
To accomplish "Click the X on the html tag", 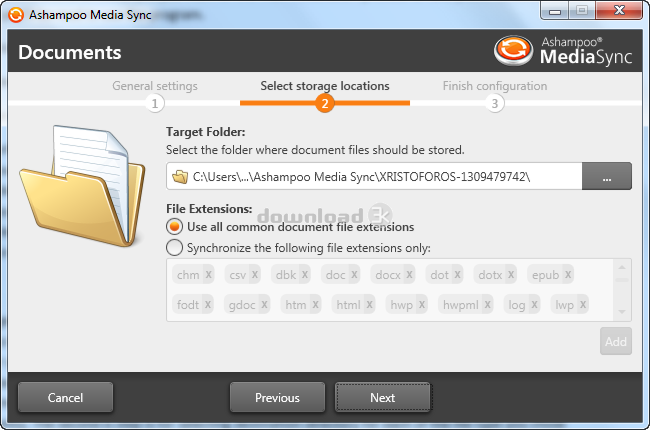I will (369, 305).
